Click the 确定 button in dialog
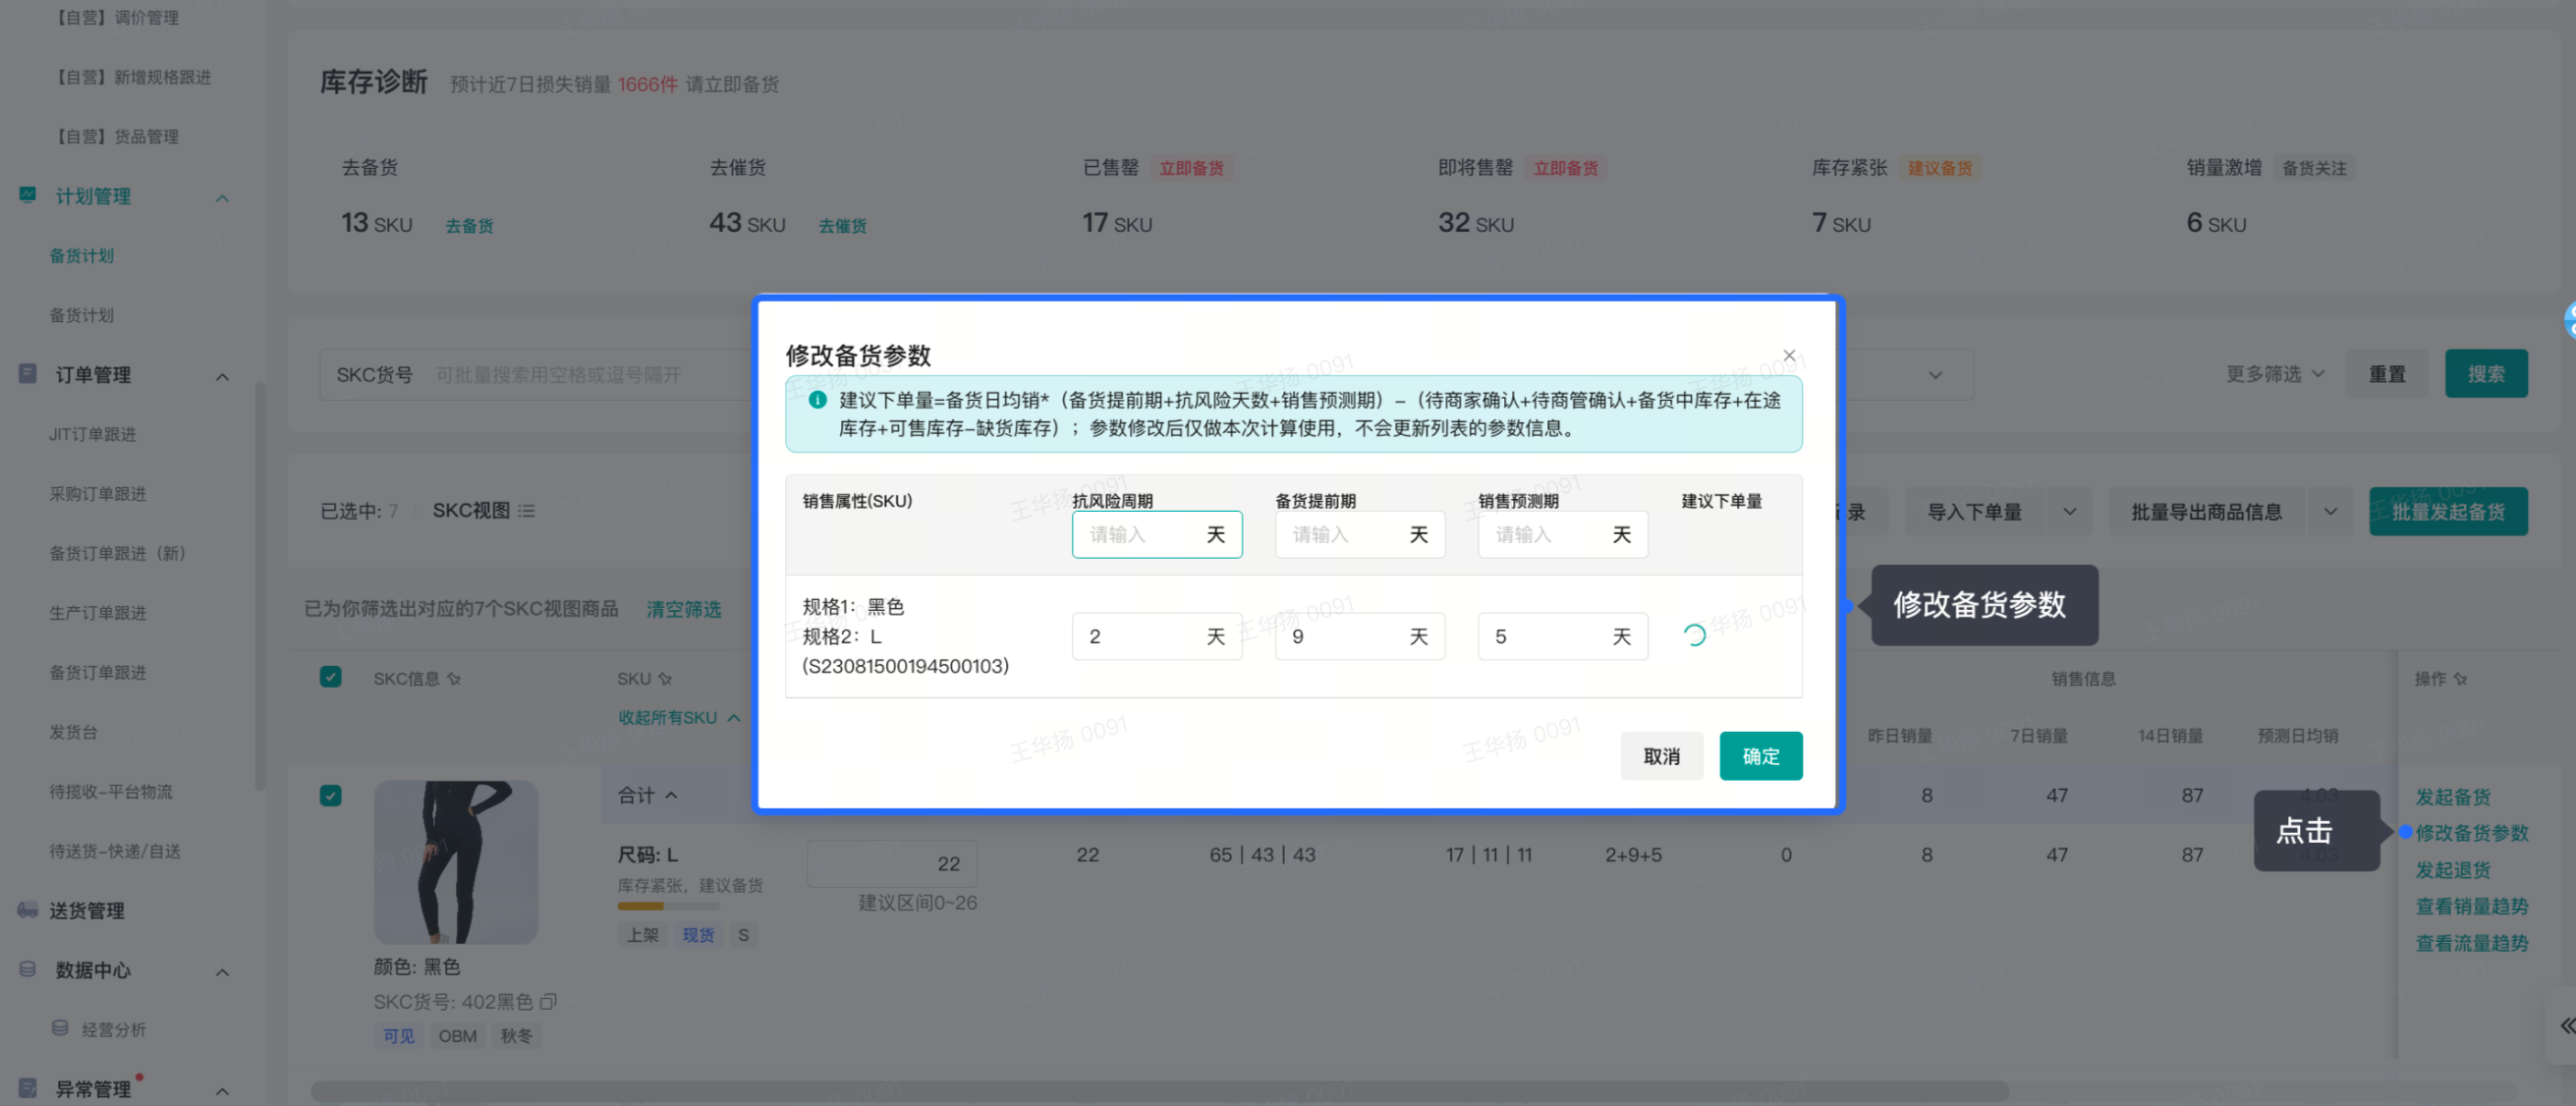This screenshot has width=2576, height=1106. [1760, 756]
